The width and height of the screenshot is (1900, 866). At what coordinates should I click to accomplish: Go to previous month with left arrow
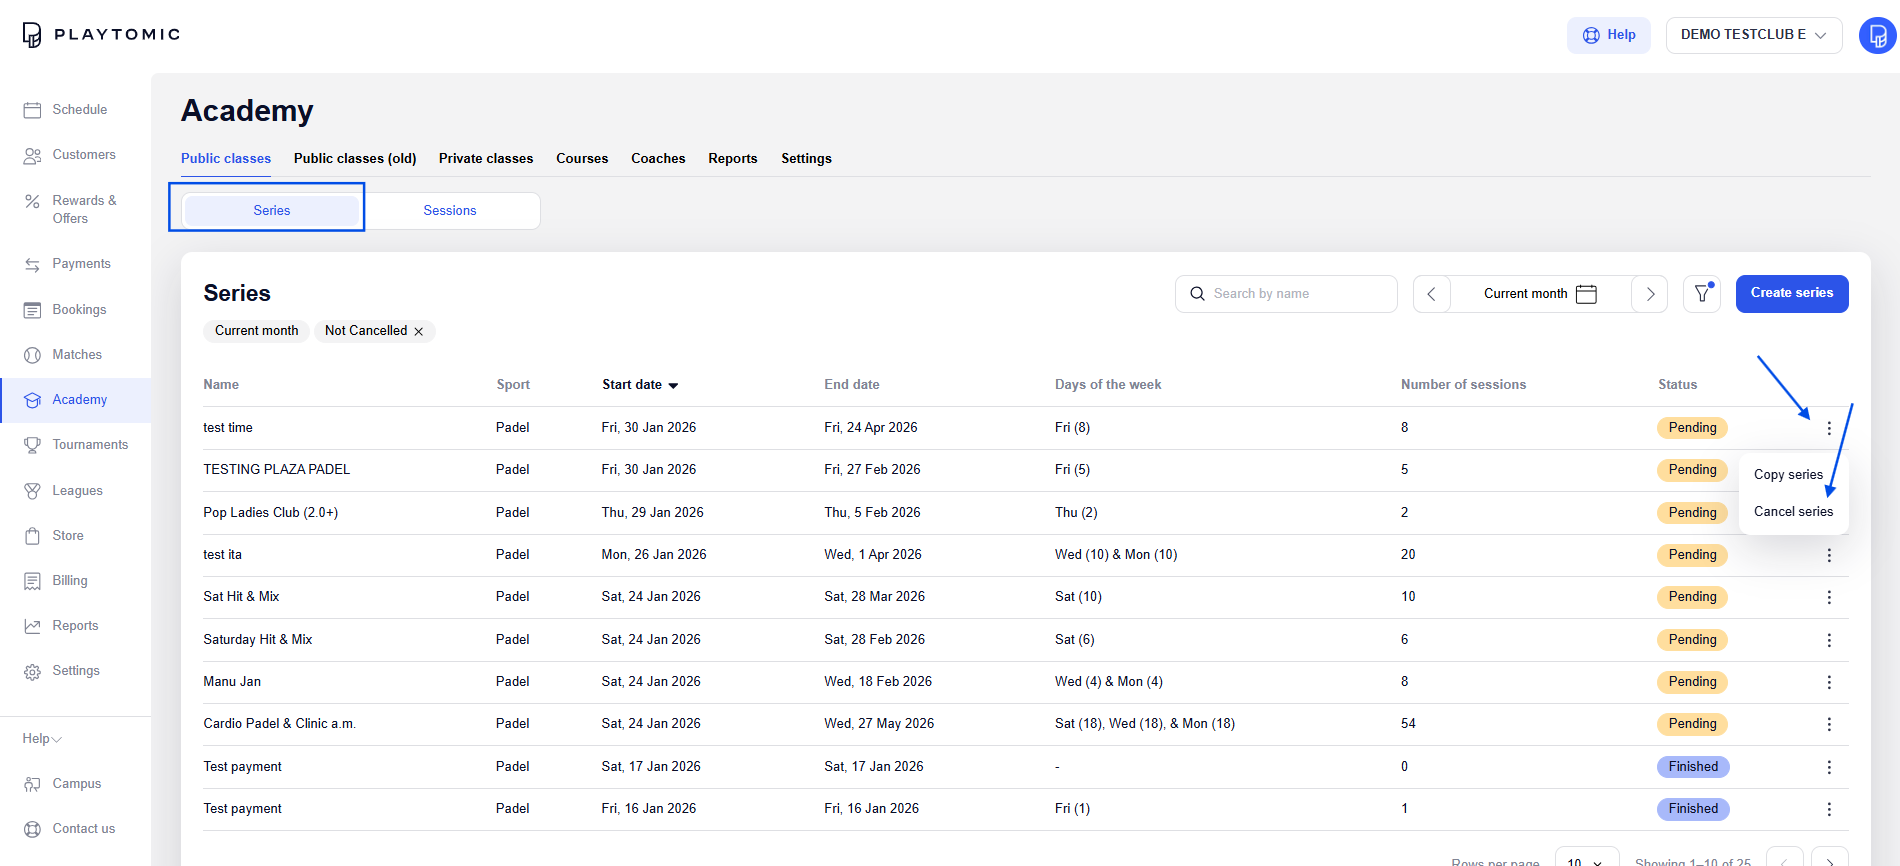(1431, 294)
